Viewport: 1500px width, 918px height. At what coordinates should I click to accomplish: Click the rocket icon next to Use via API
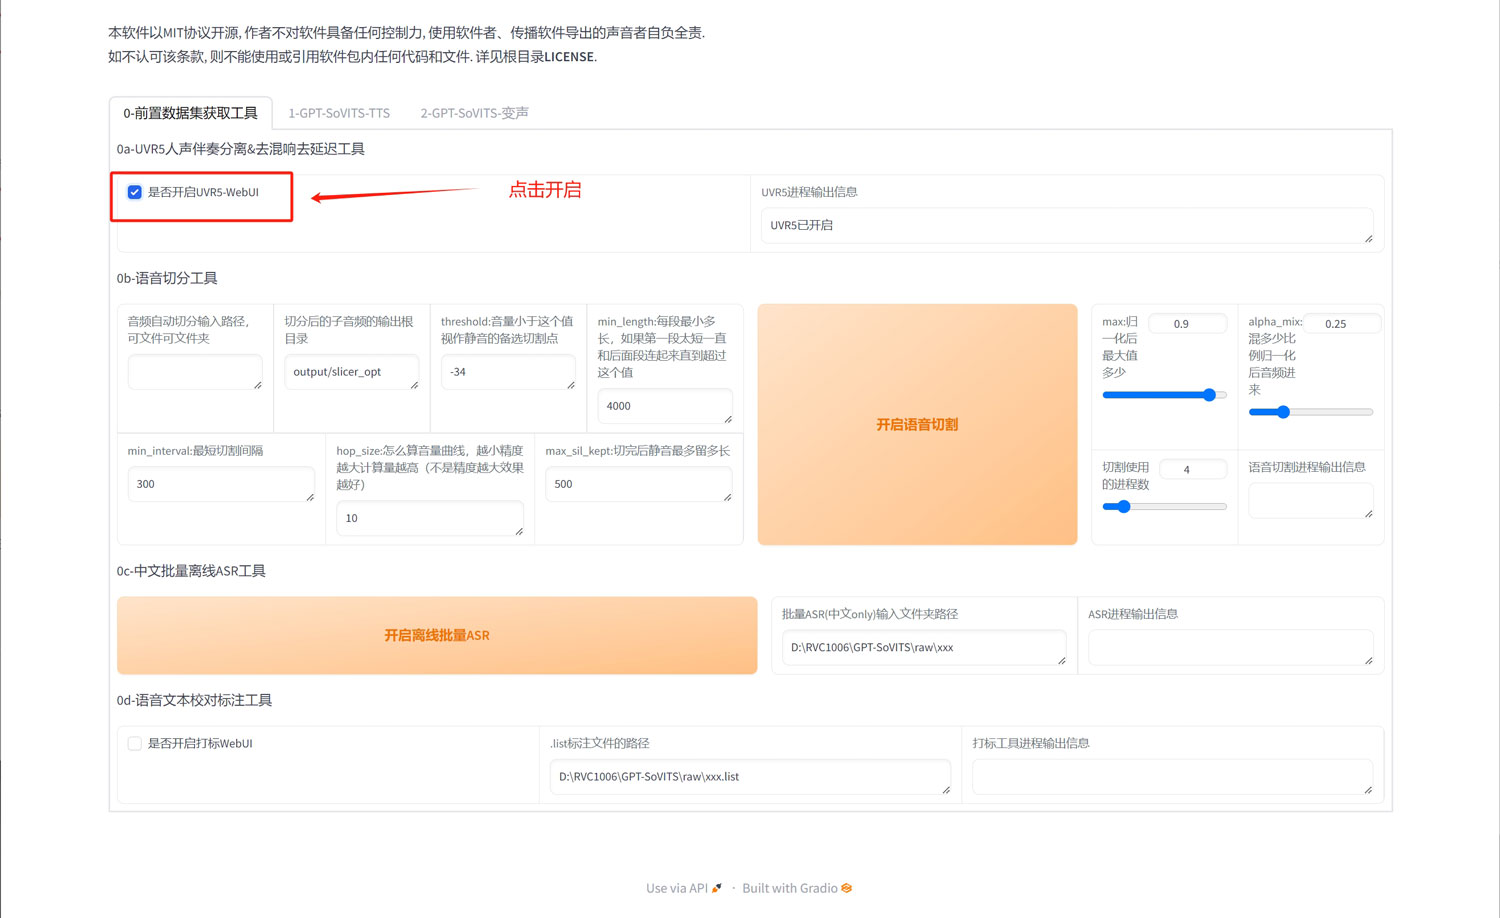pos(717,888)
